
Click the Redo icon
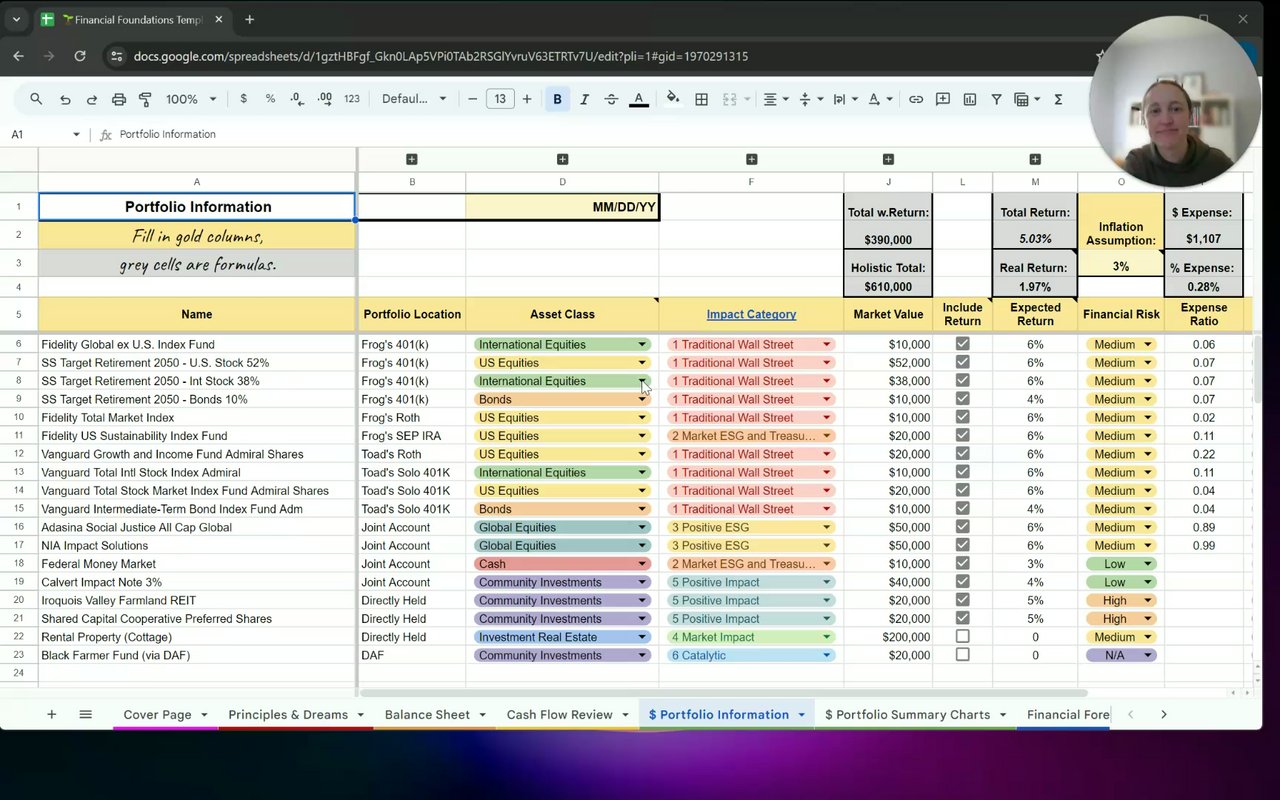click(92, 99)
